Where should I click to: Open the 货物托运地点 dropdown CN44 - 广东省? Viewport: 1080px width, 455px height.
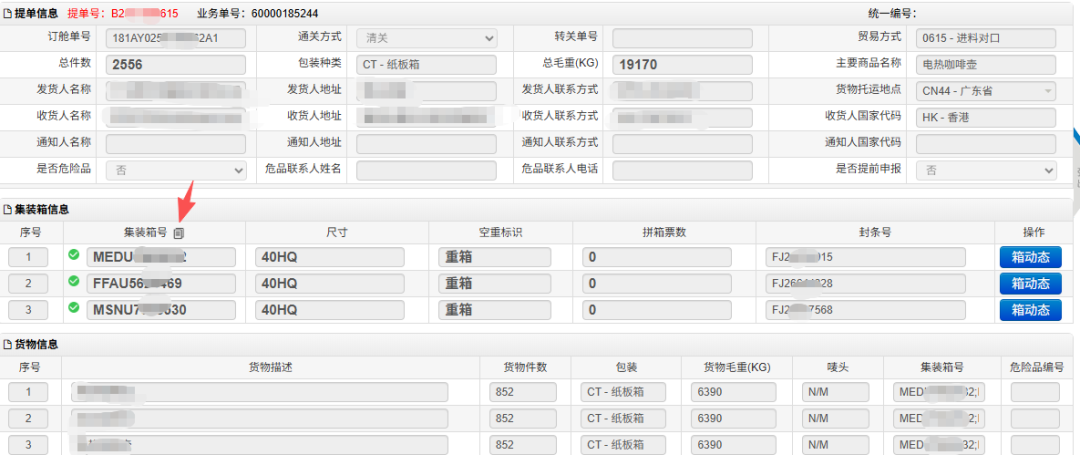pos(986,90)
